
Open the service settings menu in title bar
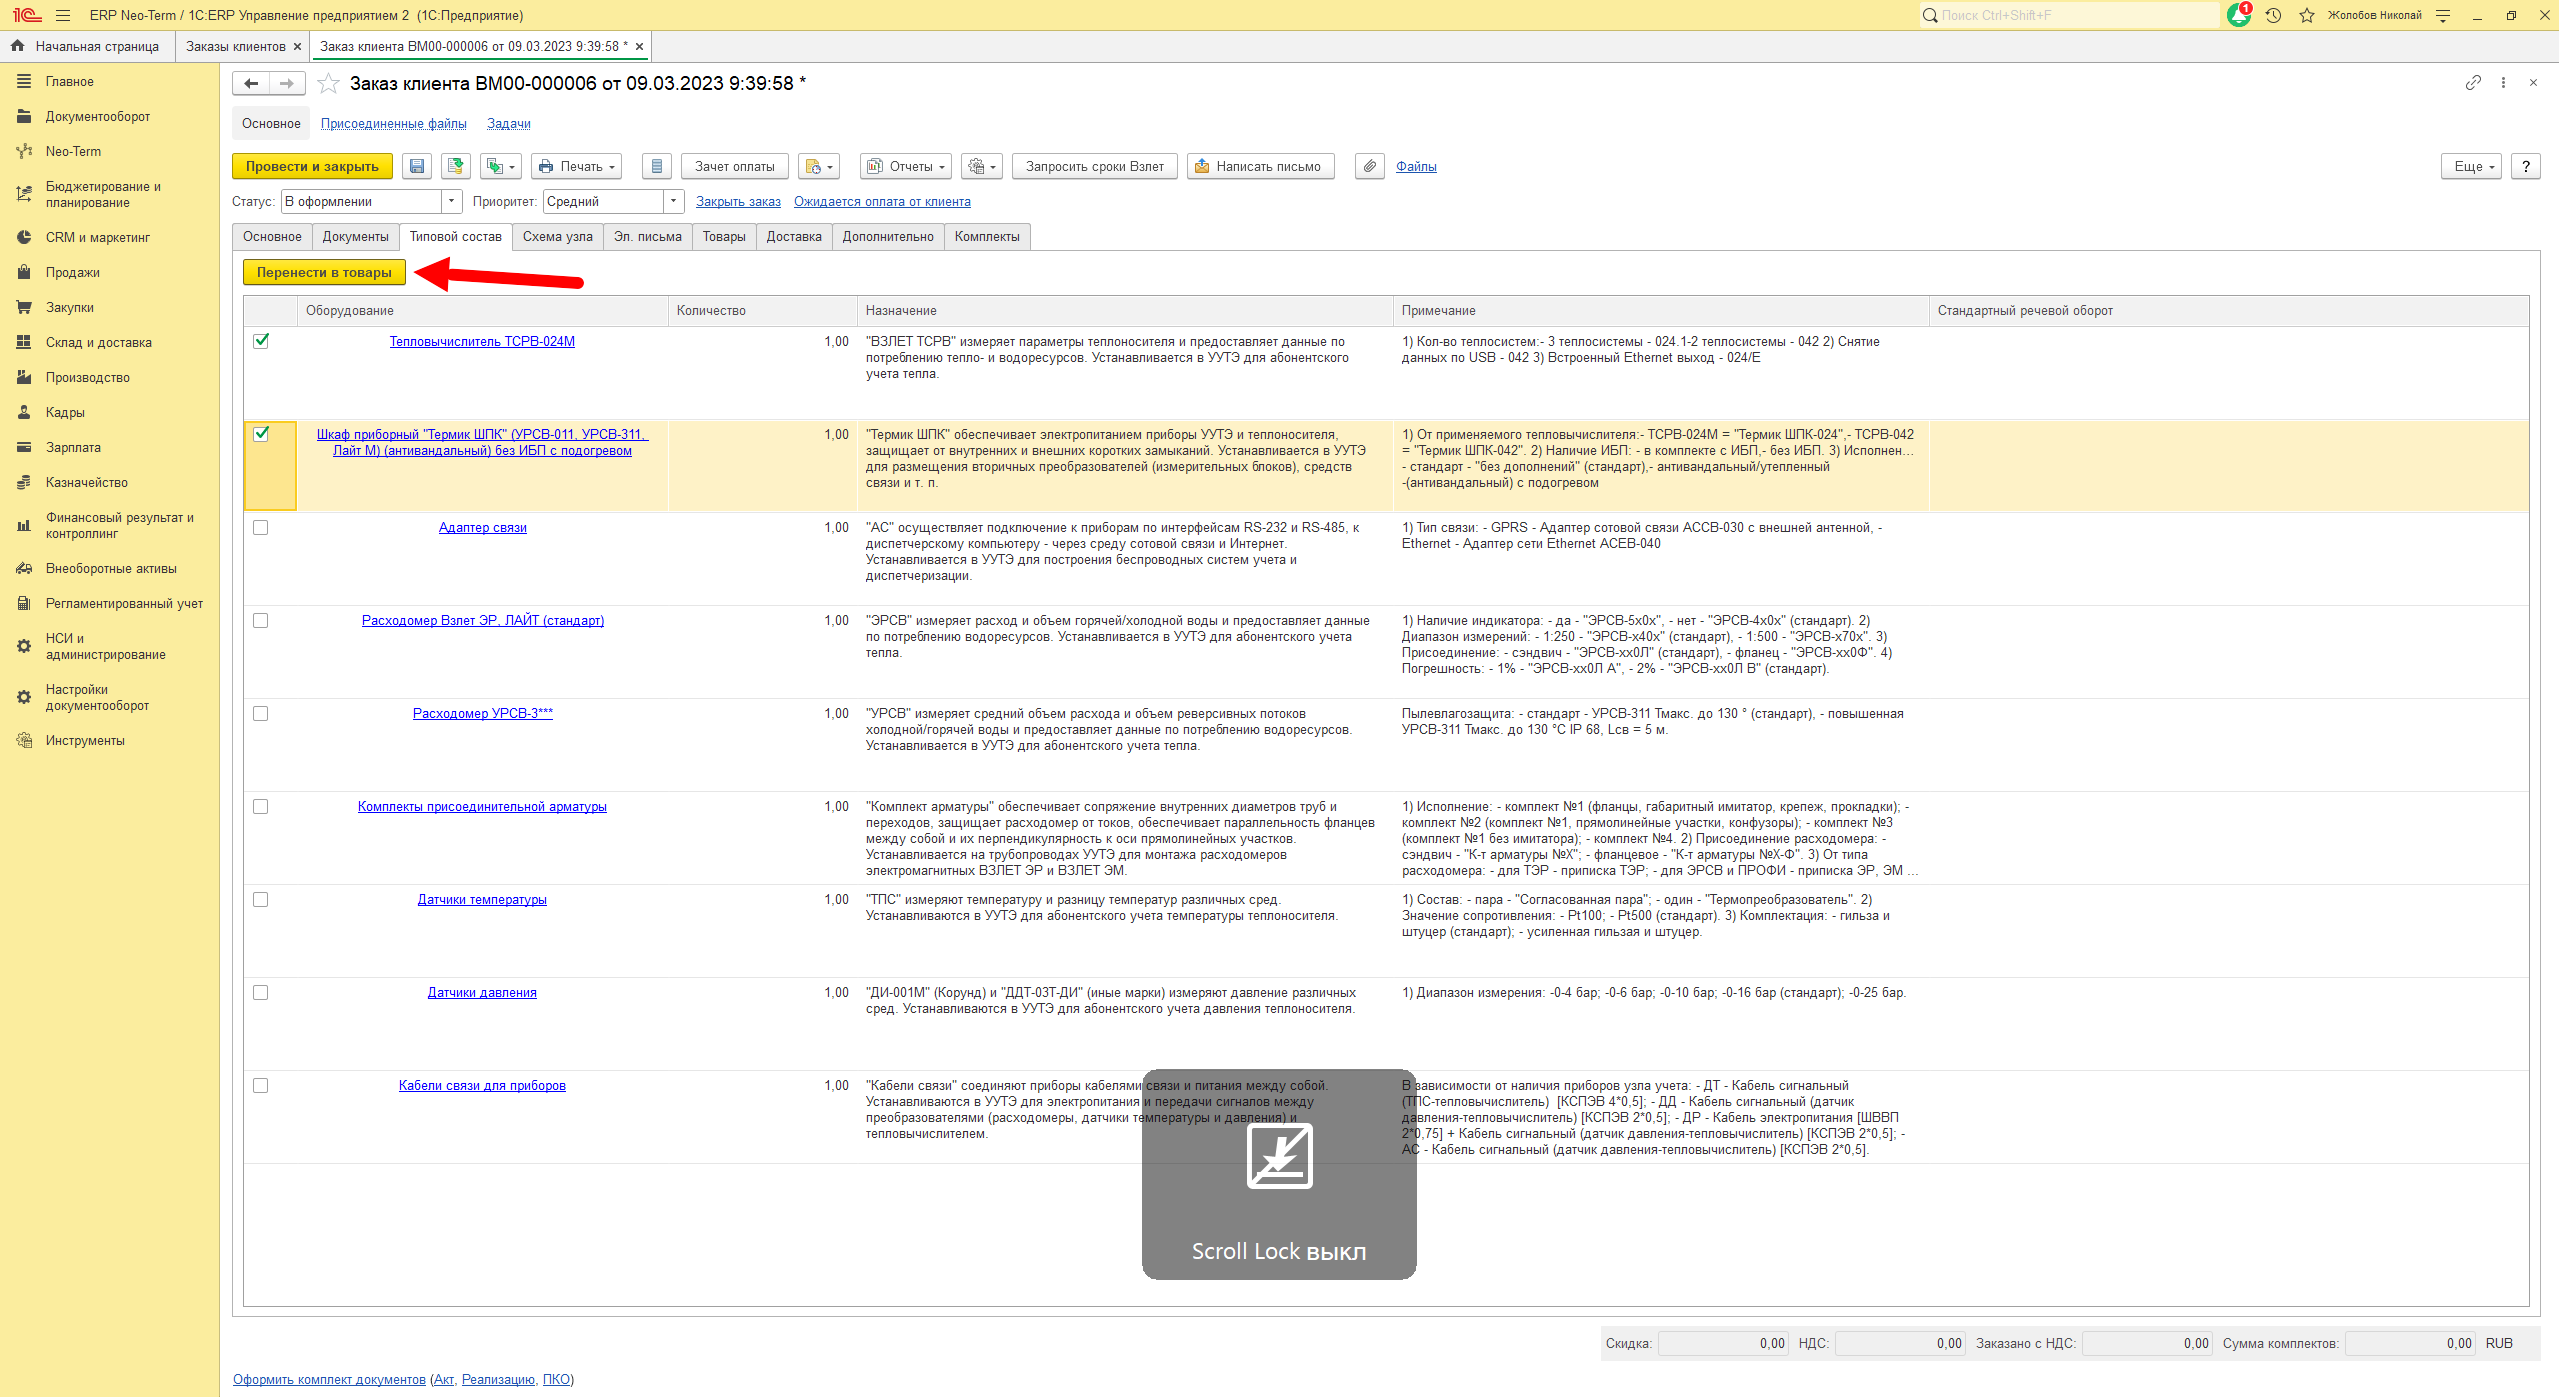(2443, 15)
